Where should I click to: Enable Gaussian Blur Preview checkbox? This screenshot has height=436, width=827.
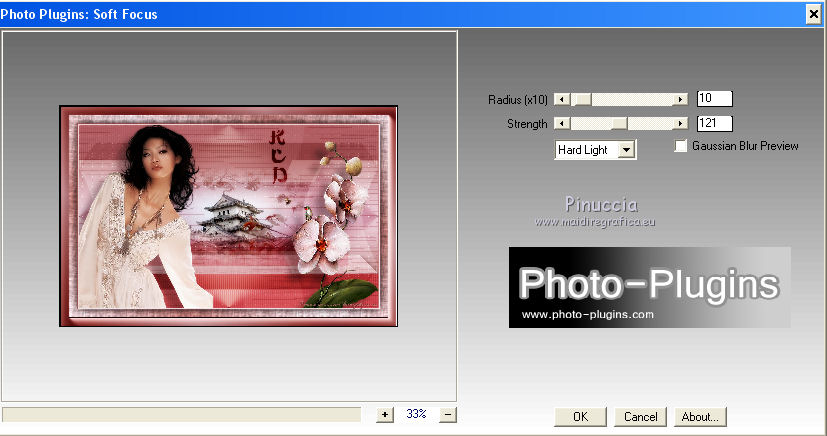(x=681, y=146)
